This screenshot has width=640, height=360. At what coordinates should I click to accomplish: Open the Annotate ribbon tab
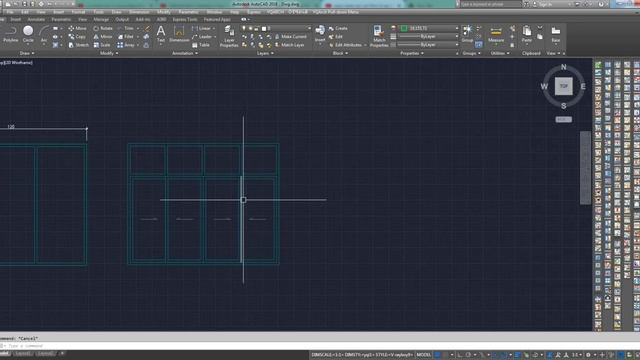pyautogui.click(x=36, y=19)
